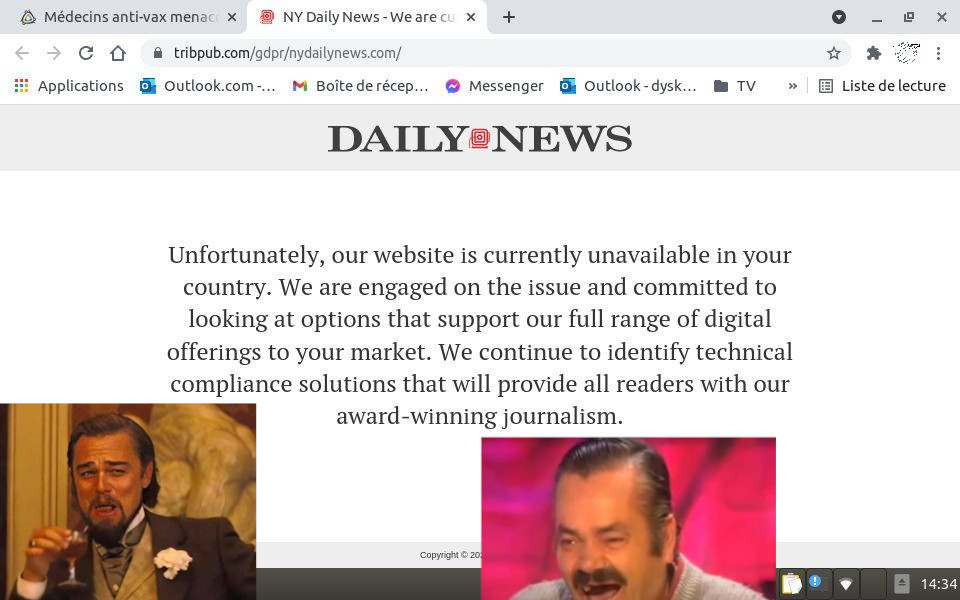Click the tab search circle arrow button
This screenshot has width=960, height=600.
coord(839,17)
